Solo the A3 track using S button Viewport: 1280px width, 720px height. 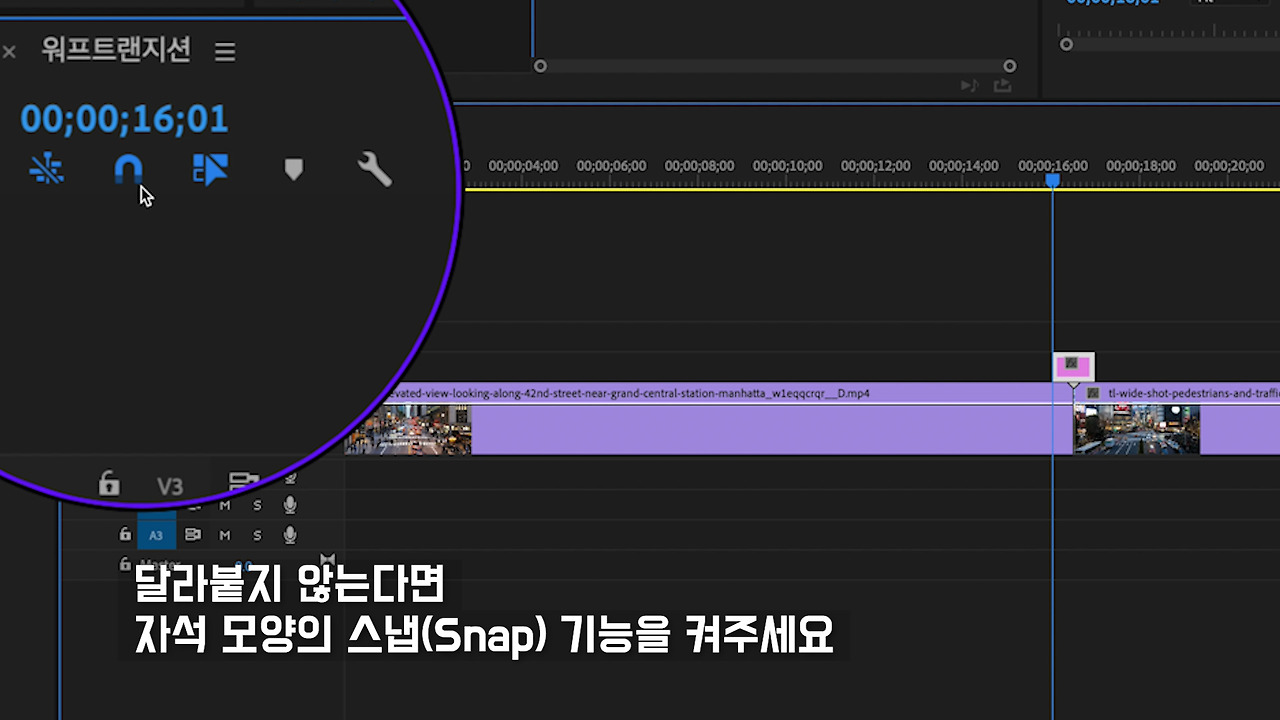pos(257,535)
